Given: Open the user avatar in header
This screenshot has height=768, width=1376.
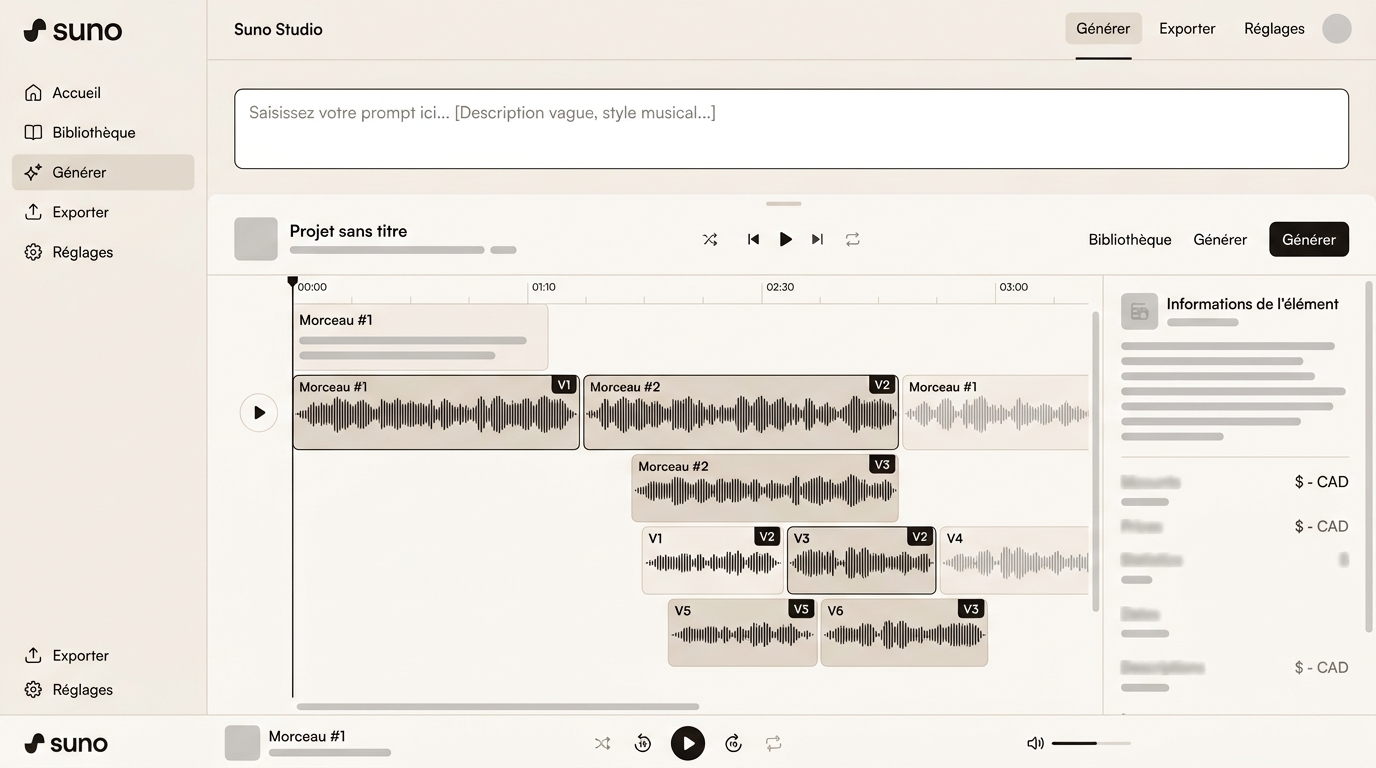Looking at the screenshot, I should [x=1337, y=29].
